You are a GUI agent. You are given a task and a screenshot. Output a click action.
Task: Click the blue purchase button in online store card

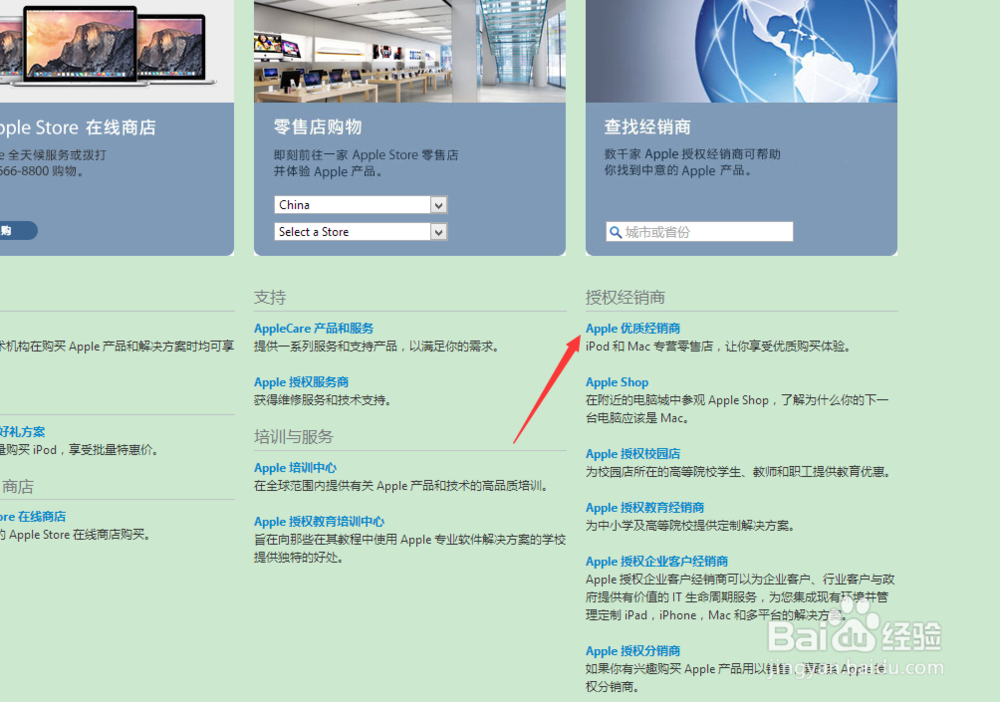pos(18,230)
